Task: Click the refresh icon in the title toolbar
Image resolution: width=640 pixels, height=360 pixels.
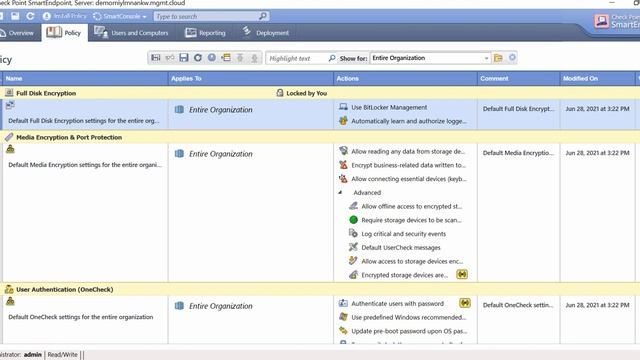Action: click(30, 16)
